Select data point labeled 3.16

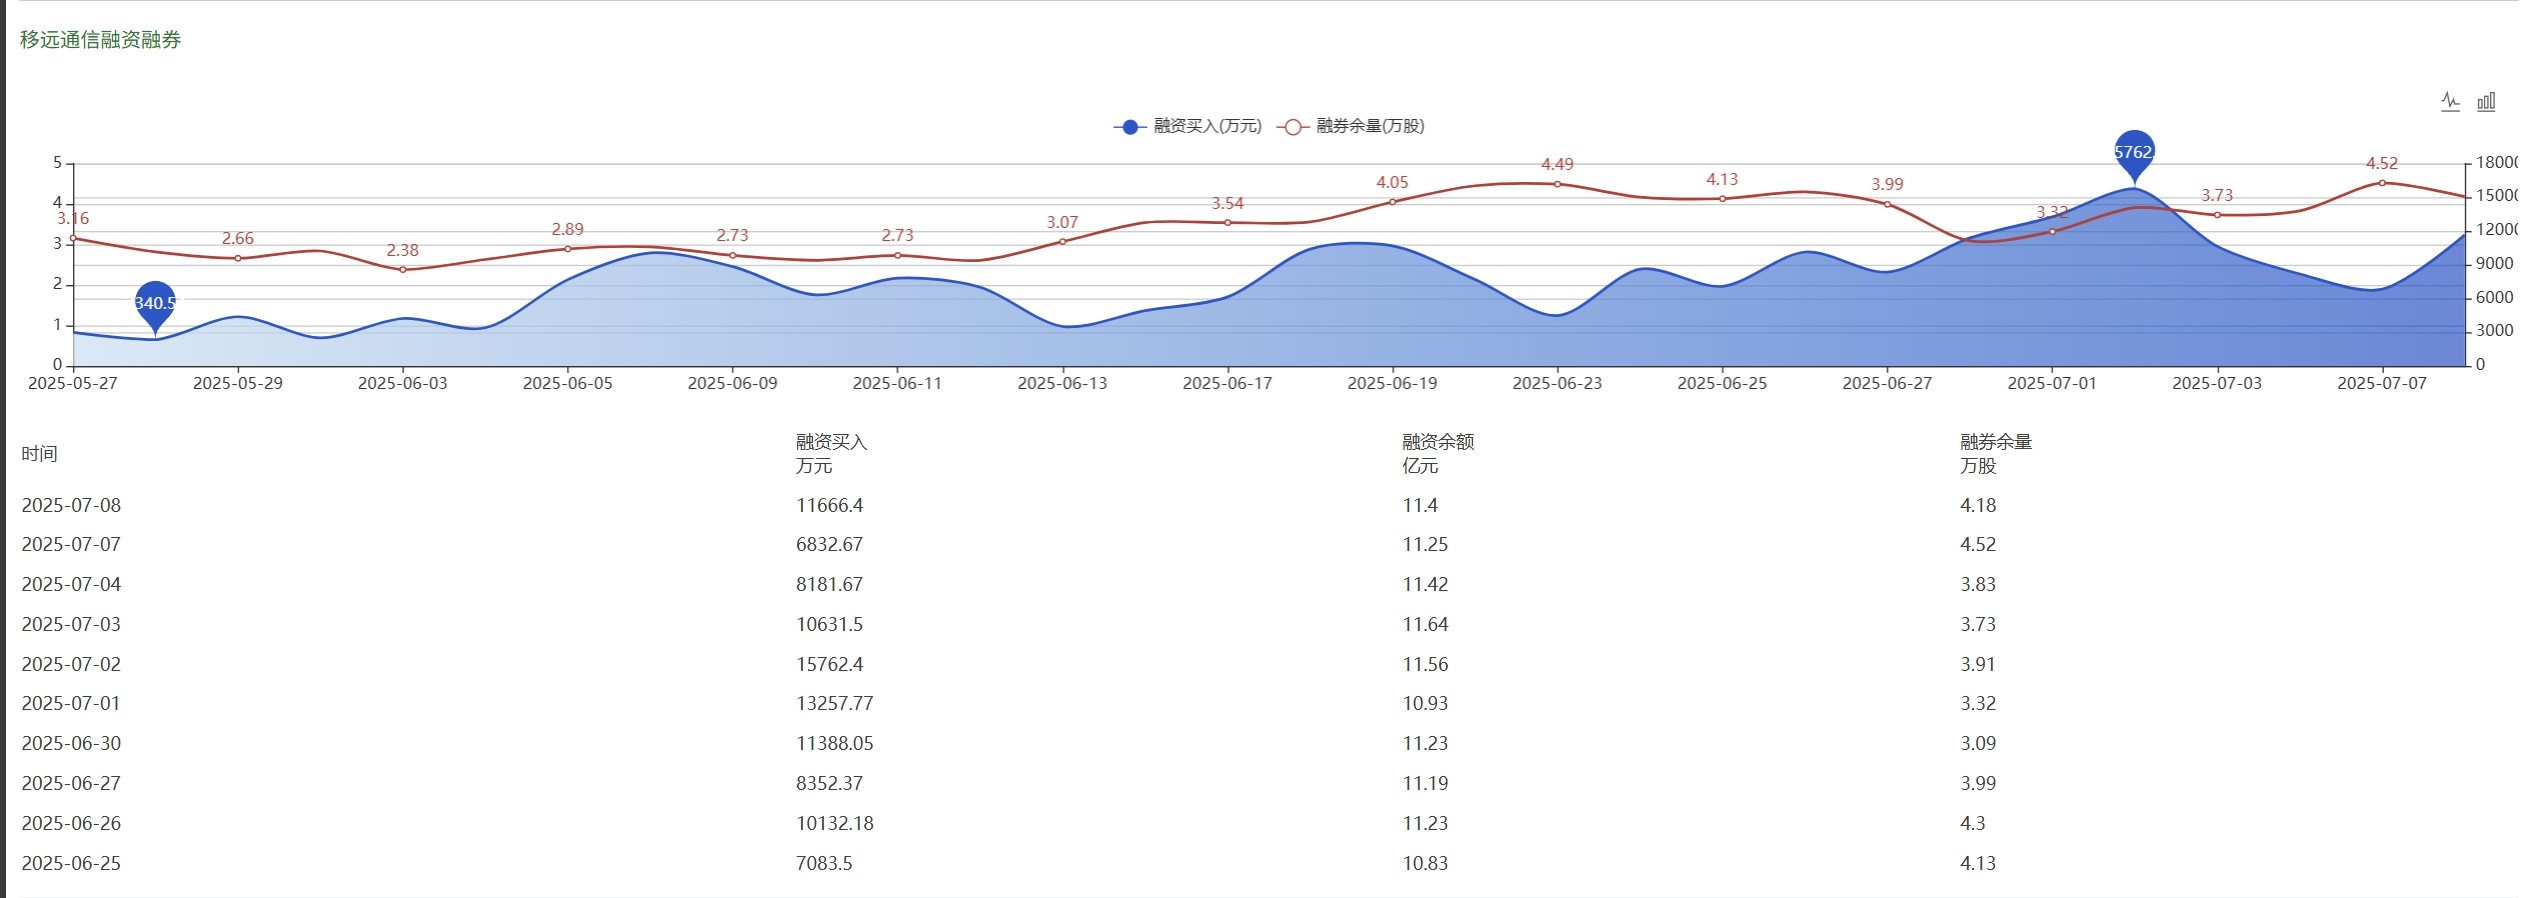pyautogui.click(x=73, y=238)
